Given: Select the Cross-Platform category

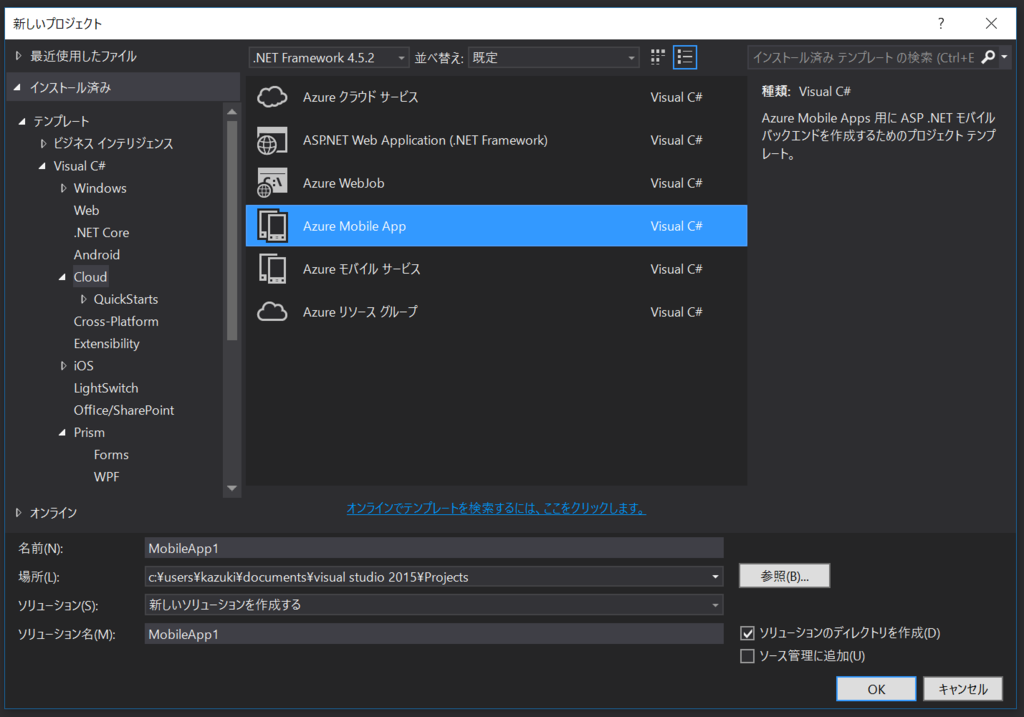Looking at the screenshot, I should point(116,321).
